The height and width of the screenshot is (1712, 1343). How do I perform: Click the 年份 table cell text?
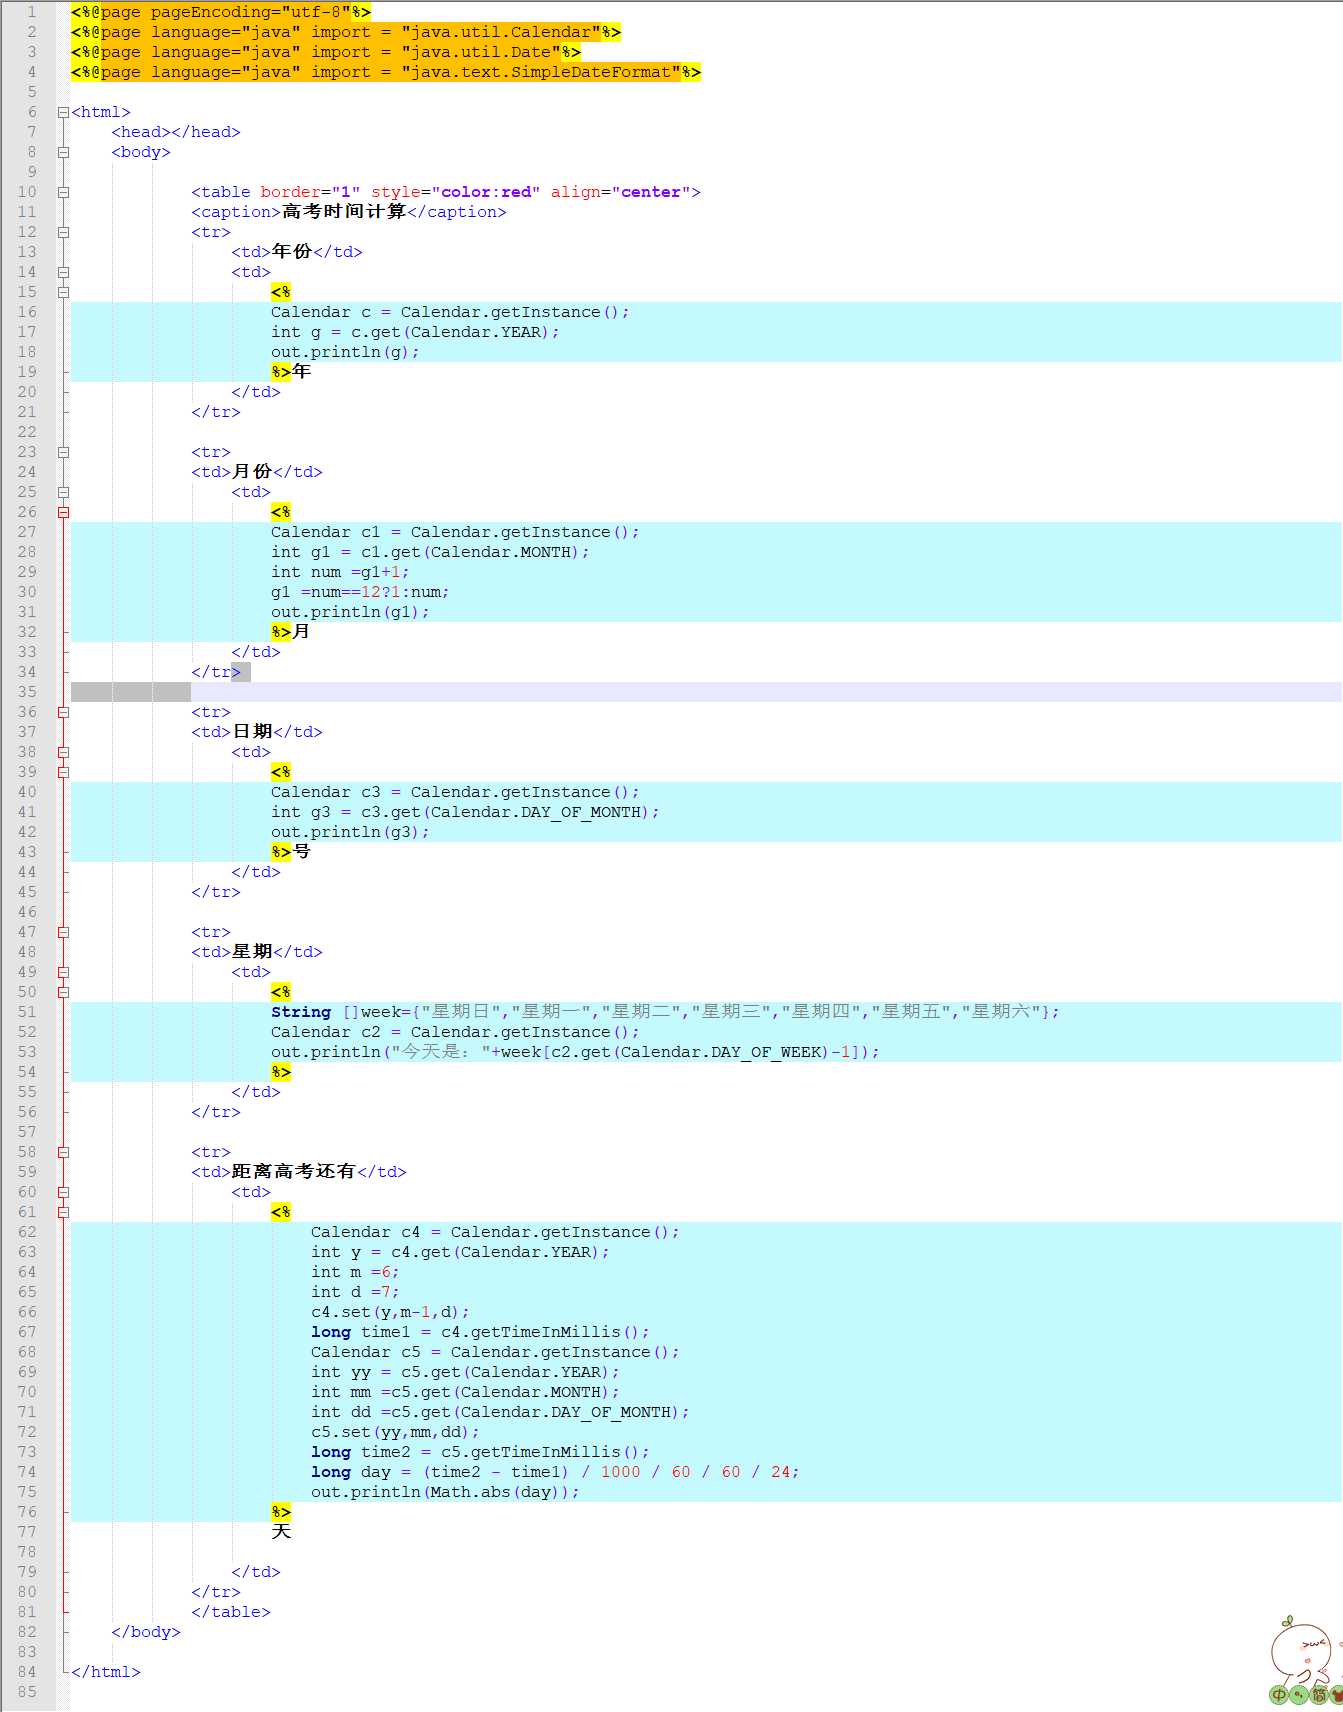(x=292, y=252)
